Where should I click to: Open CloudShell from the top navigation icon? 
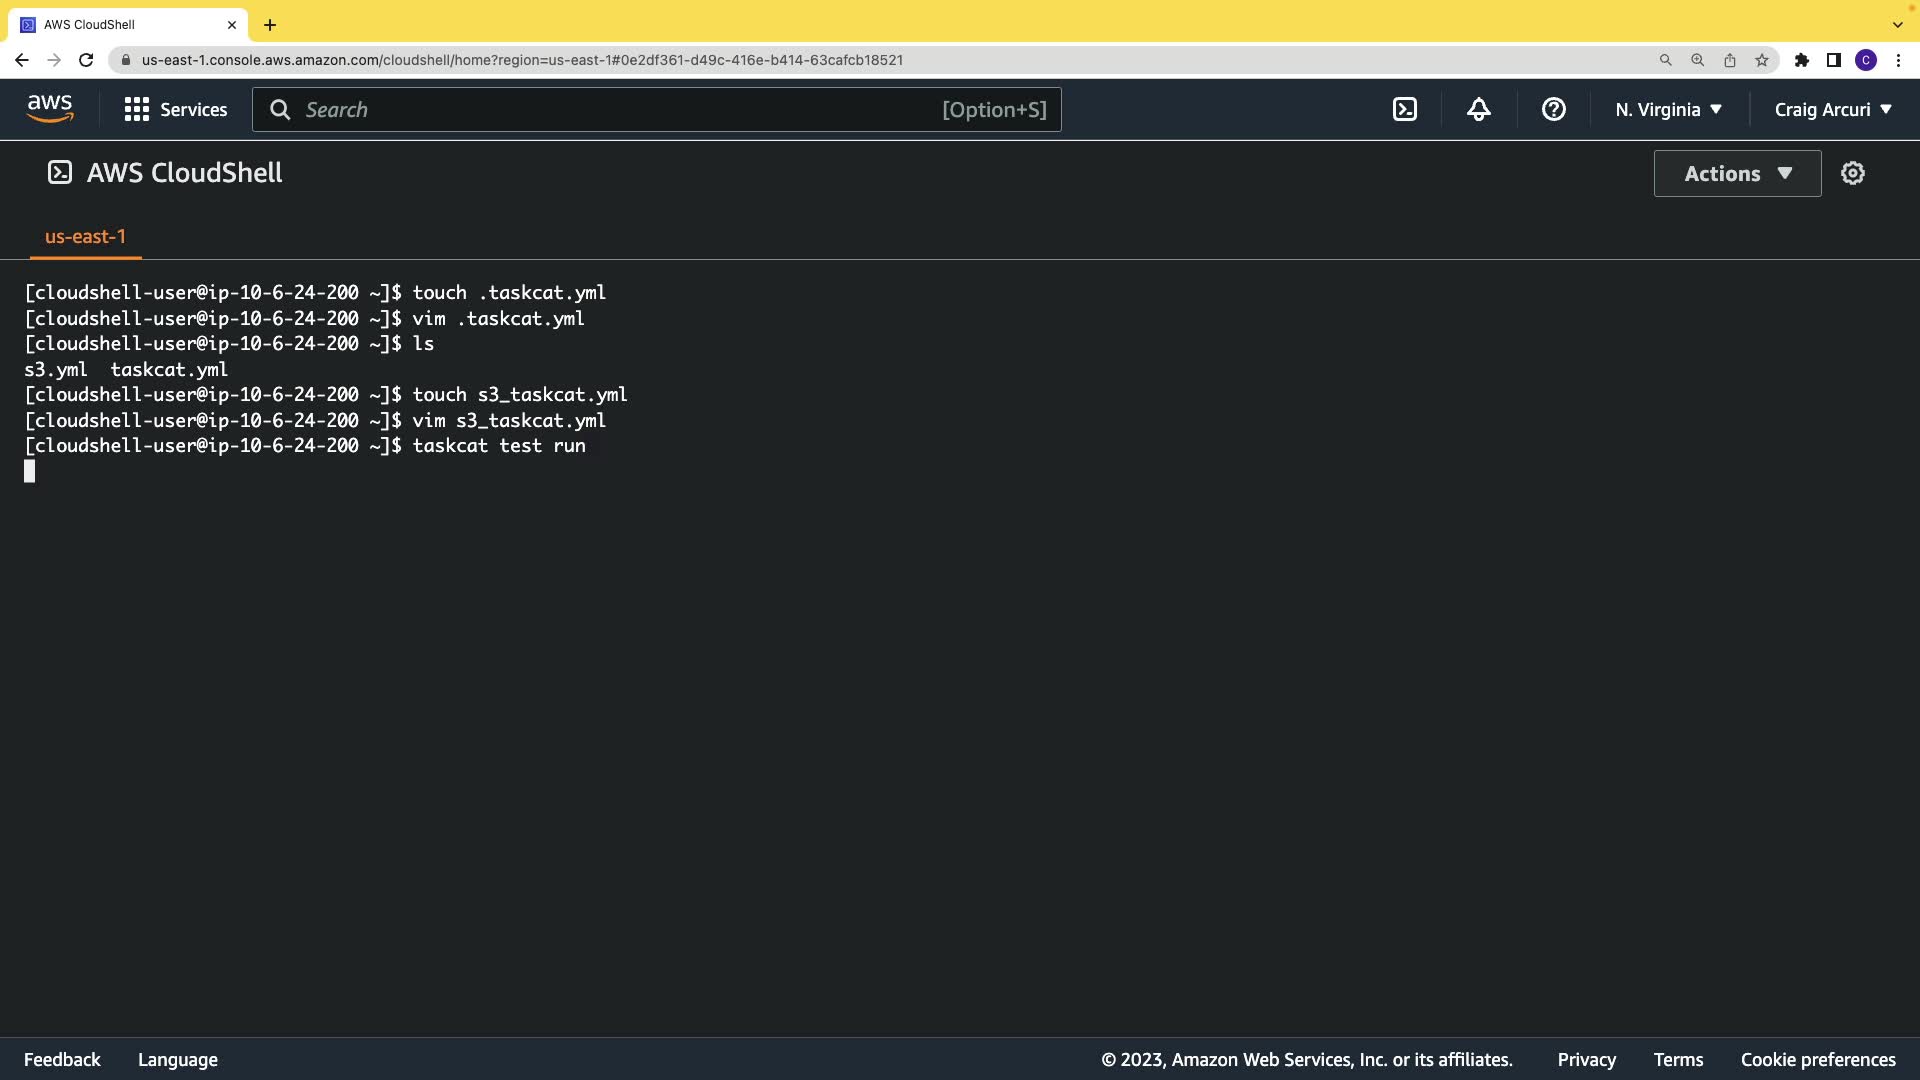pyautogui.click(x=1405, y=109)
